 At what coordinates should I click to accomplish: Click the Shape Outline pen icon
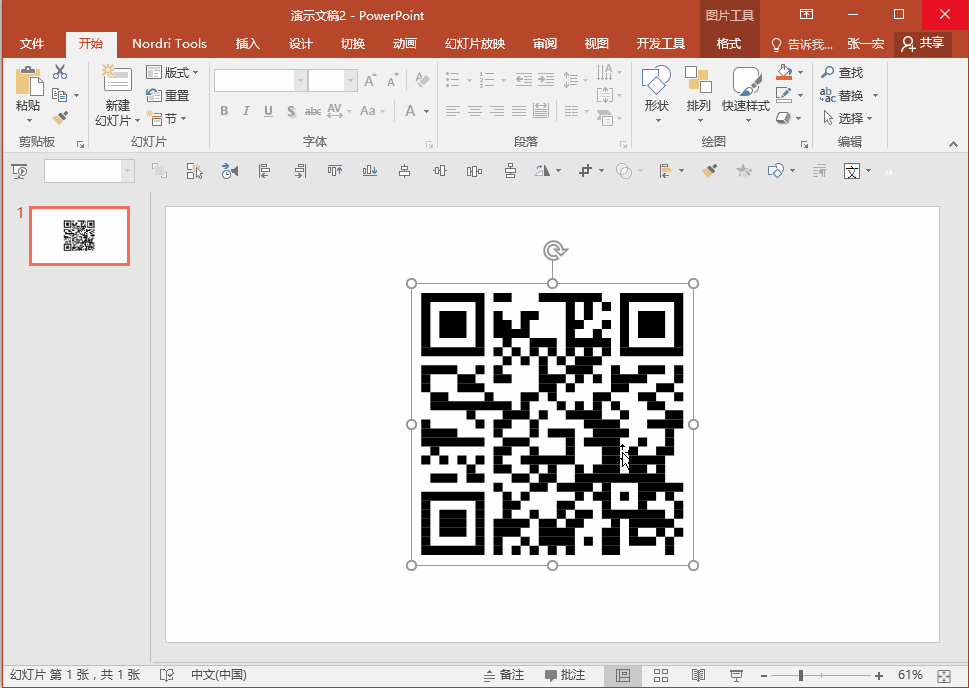tap(784, 95)
